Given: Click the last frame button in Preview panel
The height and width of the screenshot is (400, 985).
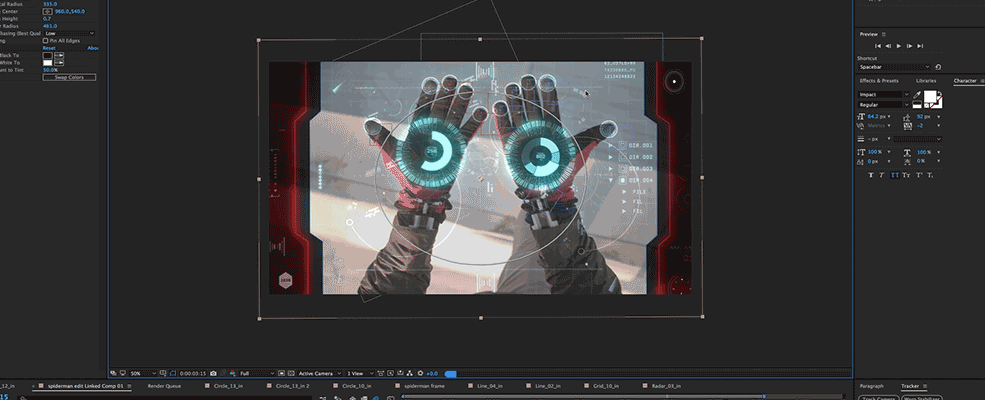Looking at the screenshot, I should click(920, 46).
